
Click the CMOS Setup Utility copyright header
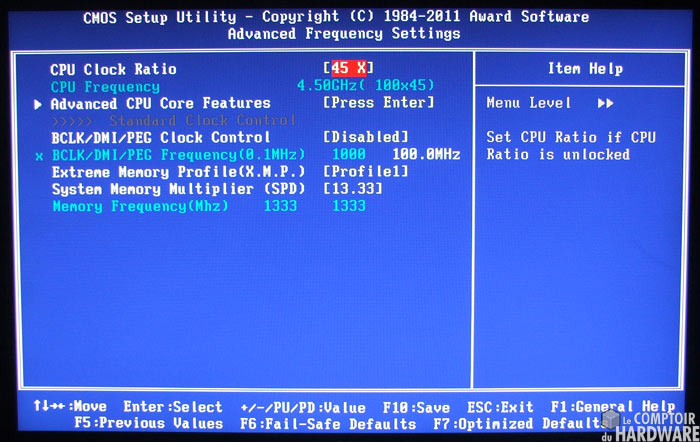tap(336, 17)
